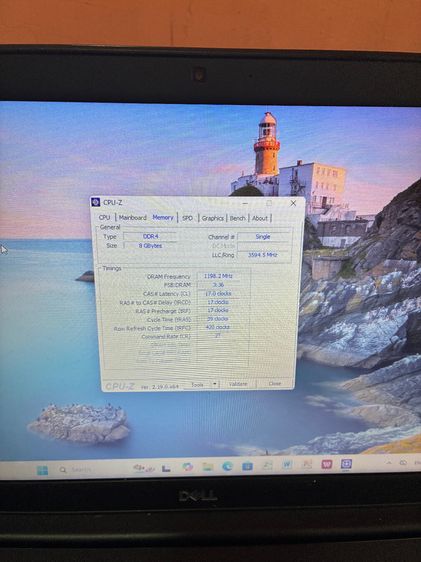The width and height of the screenshot is (421, 562).
Task: Open the Windows Start menu
Action: pos(42,470)
